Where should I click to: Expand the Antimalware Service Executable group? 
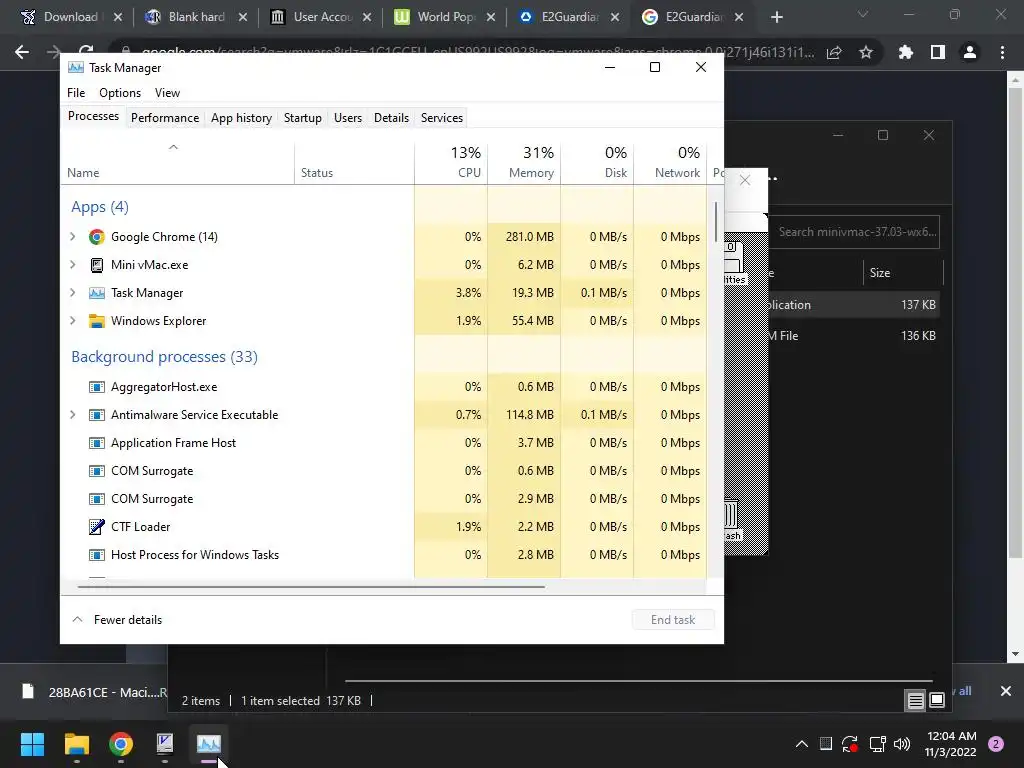pyautogui.click(x=73, y=415)
